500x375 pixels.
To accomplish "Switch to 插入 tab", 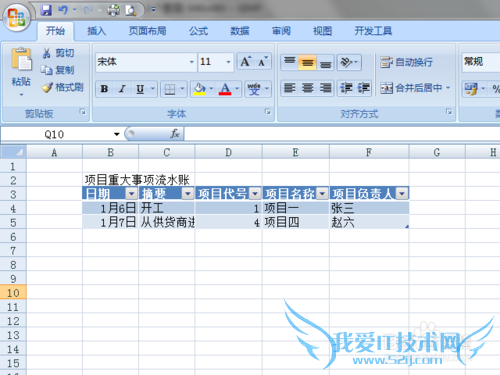I will (x=96, y=31).
